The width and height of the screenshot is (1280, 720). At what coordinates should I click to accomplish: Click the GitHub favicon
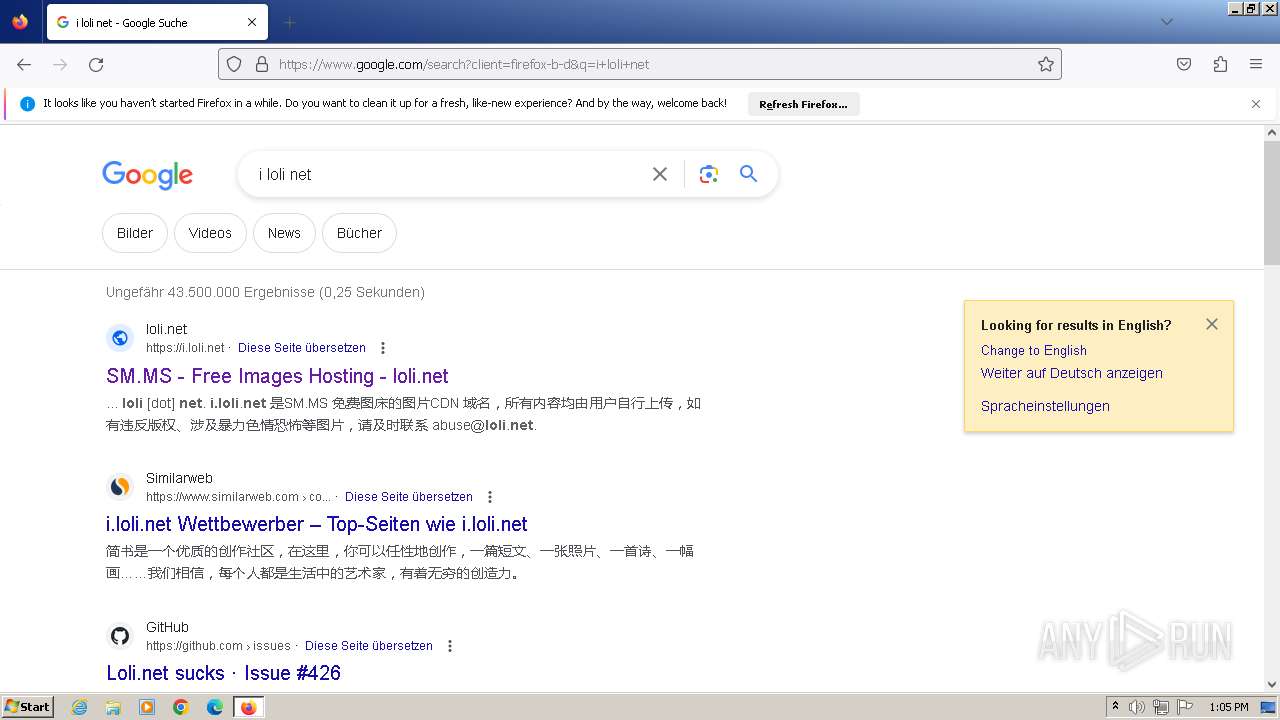120,636
